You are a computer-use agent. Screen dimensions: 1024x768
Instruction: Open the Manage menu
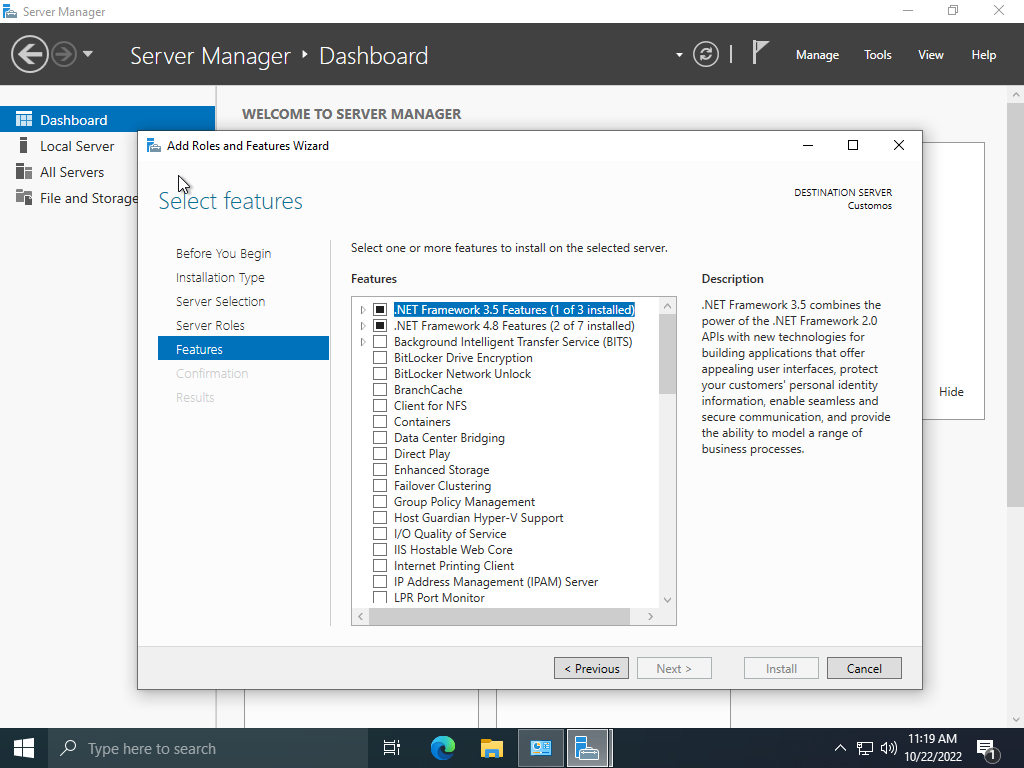tap(817, 55)
